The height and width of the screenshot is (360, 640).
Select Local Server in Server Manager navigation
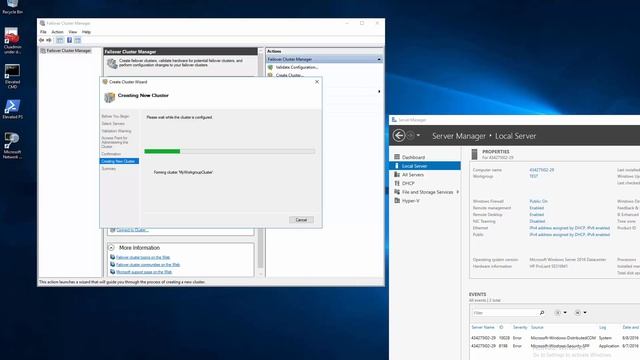click(x=424, y=166)
